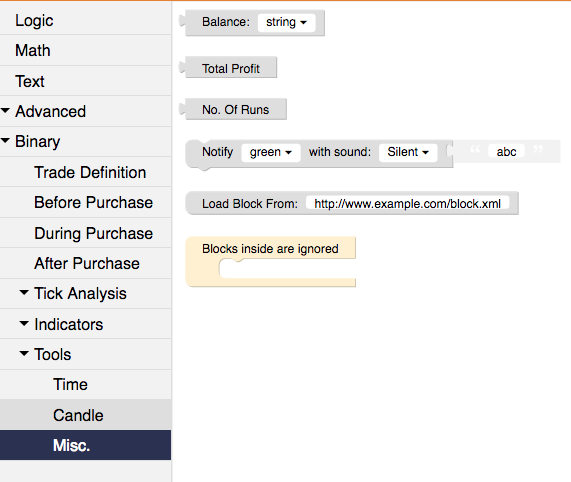Select the Total Profit block
Image resolution: width=571 pixels, height=482 pixels.
(x=231, y=68)
